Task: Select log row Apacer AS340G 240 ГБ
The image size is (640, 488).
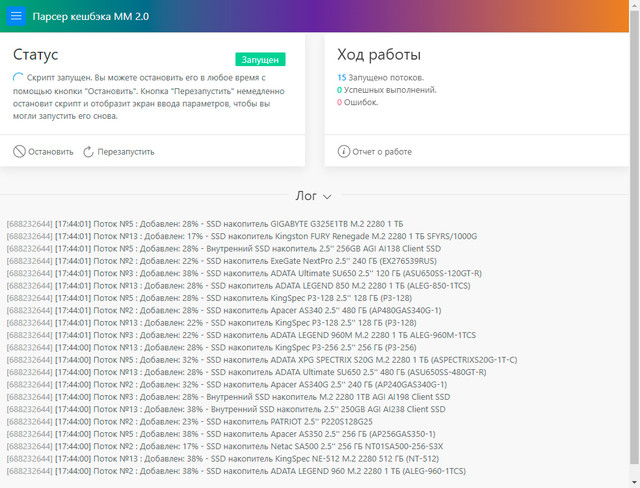Action: [x=227, y=384]
